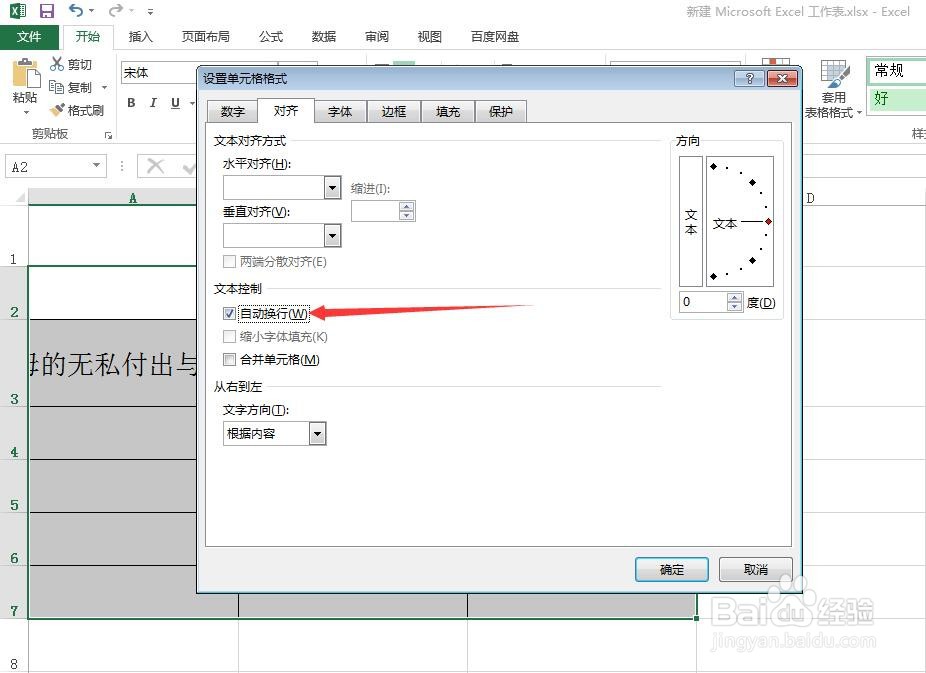Viewport: 926px width, 673px height.
Task: Apply Bold formatting
Action: click(130, 103)
